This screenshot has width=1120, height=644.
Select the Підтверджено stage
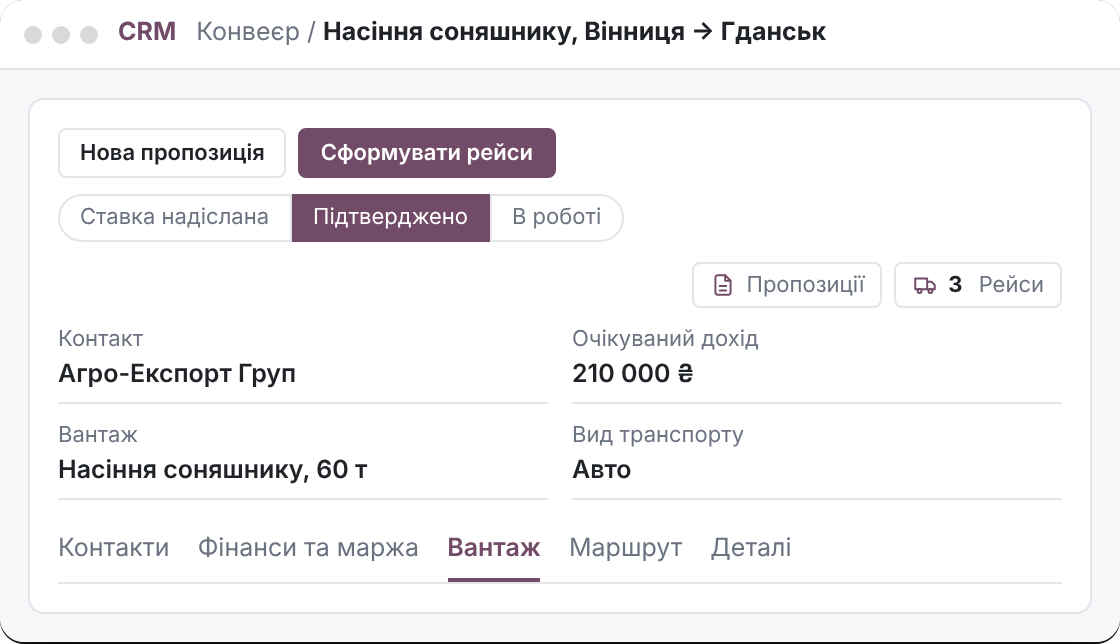[391, 217]
